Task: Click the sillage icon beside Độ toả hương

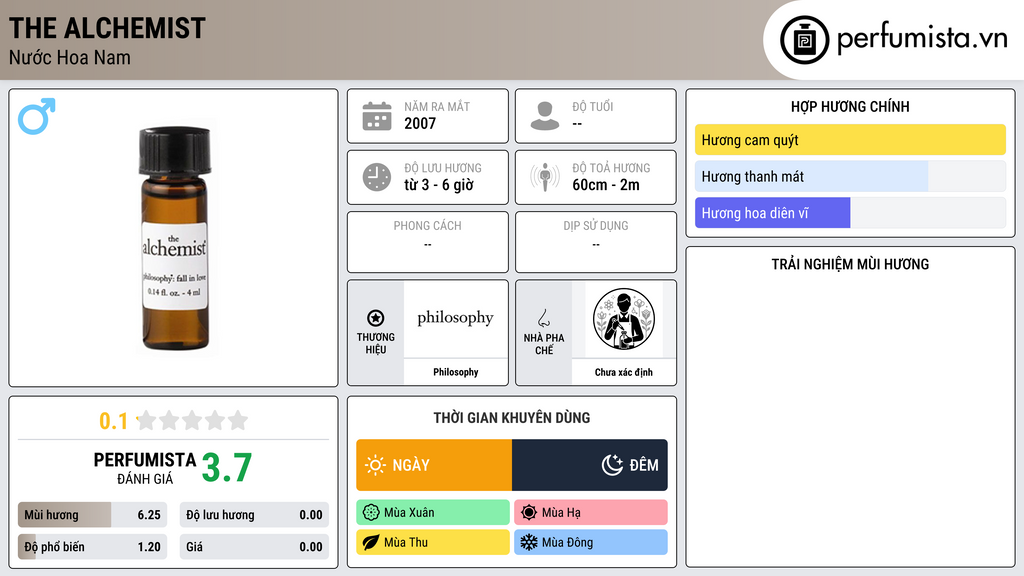Action: 545,177
